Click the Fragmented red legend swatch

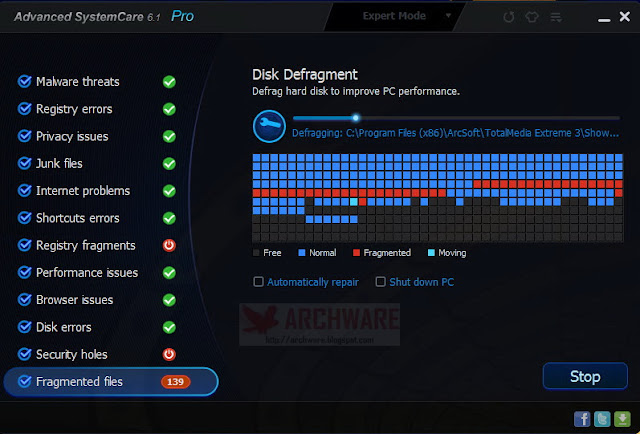(x=356, y=253)
